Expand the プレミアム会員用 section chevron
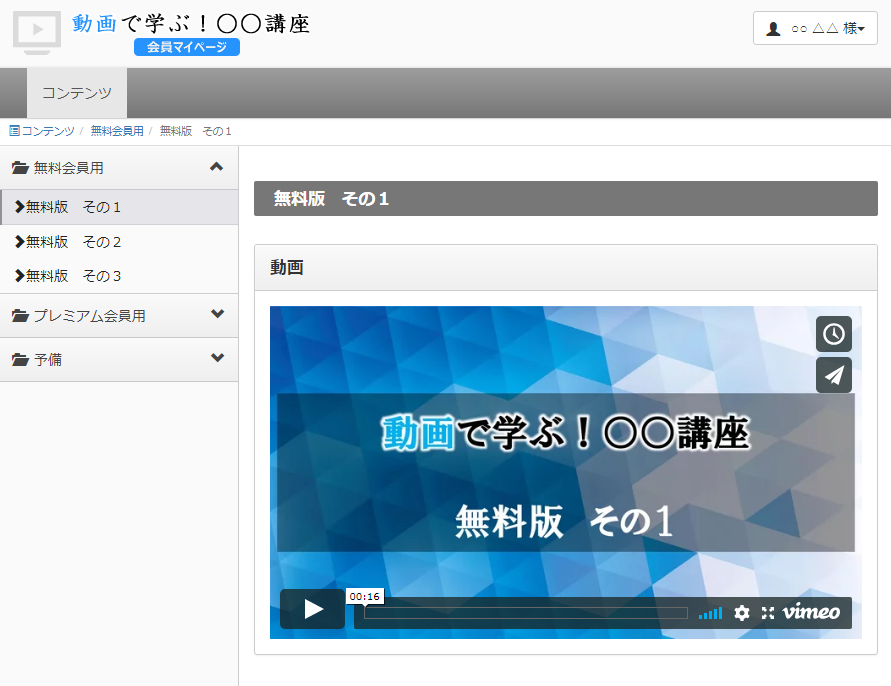Image resolution: width=891 pixels, height=686 pixels. (x=217, y=314)
